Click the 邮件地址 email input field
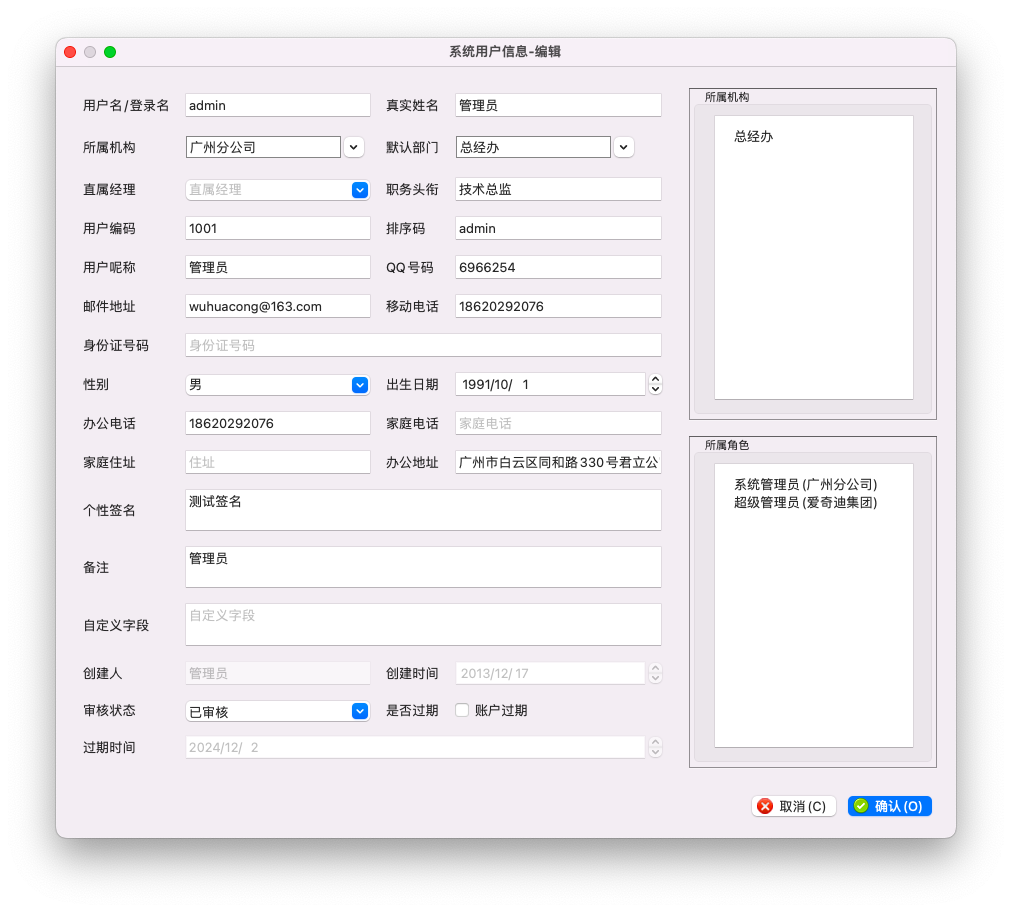The width and height of the screenshot is (1012, 912). [x=277, y=305]
